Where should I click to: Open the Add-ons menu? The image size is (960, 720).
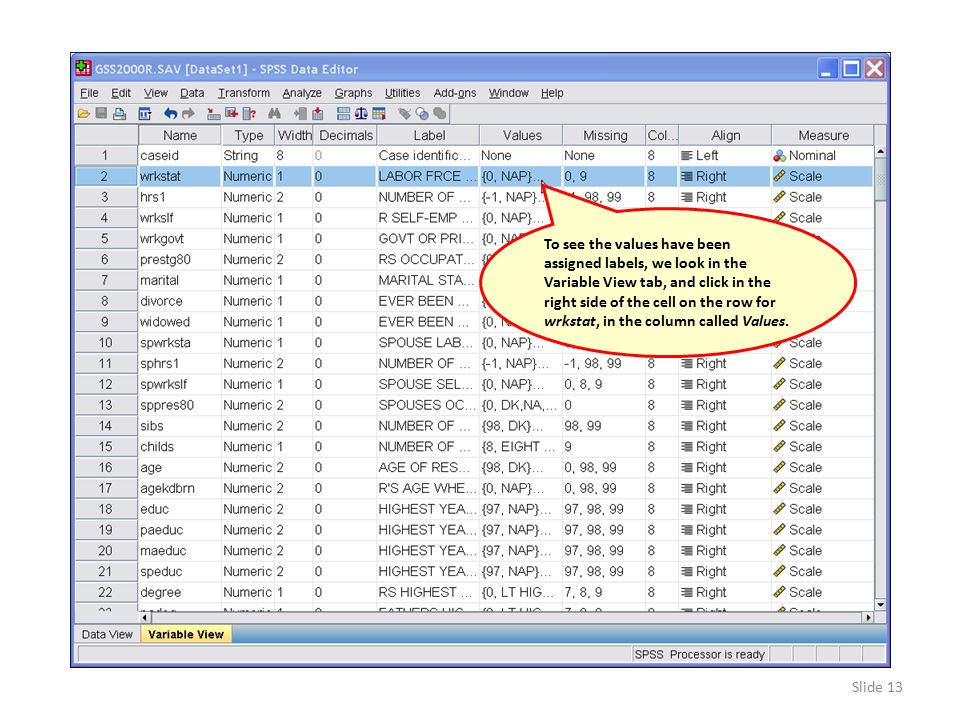[x=455, y=93]
